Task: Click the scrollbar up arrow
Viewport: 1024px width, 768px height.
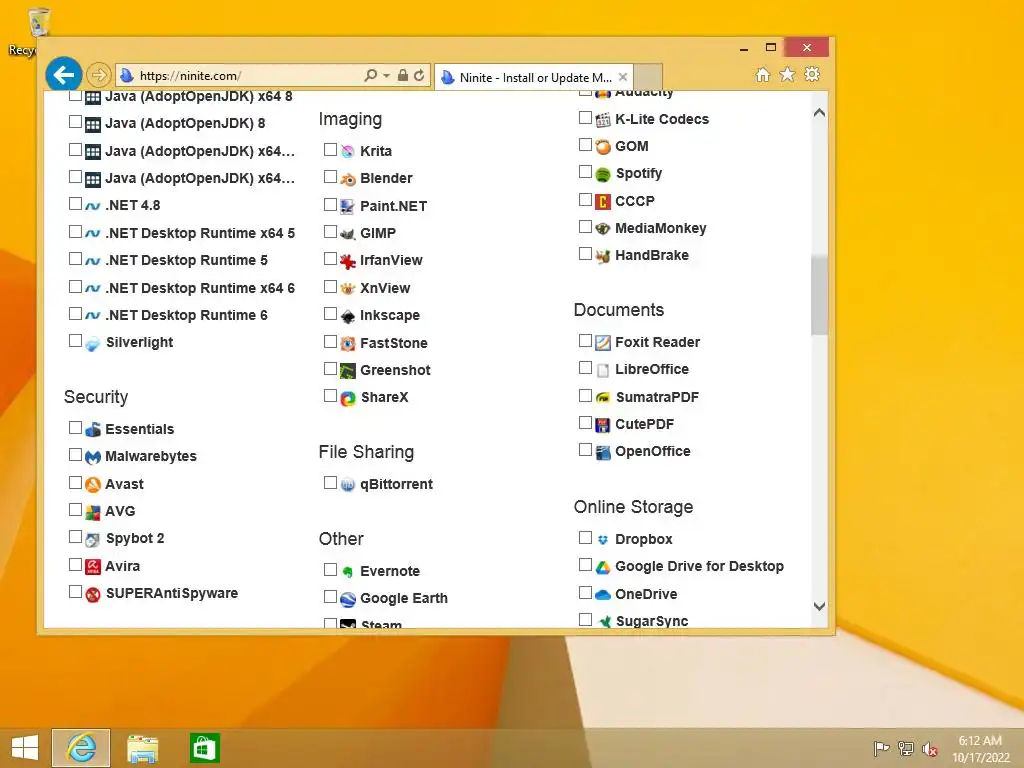Action: pyautogui.click(x=820, y=113)
